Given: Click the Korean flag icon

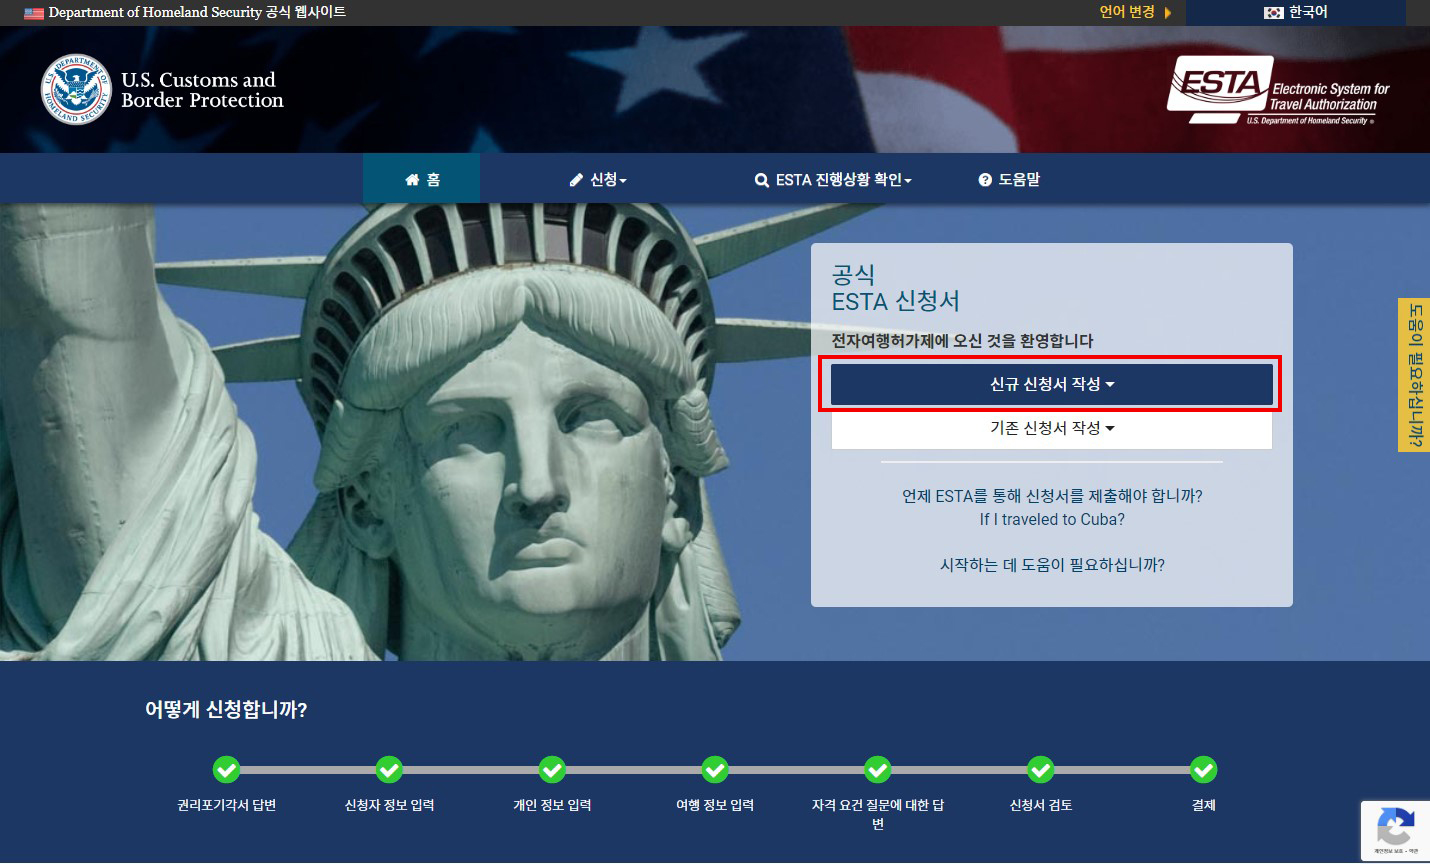Looking at the screenshot, I should tap(1273, 13).
